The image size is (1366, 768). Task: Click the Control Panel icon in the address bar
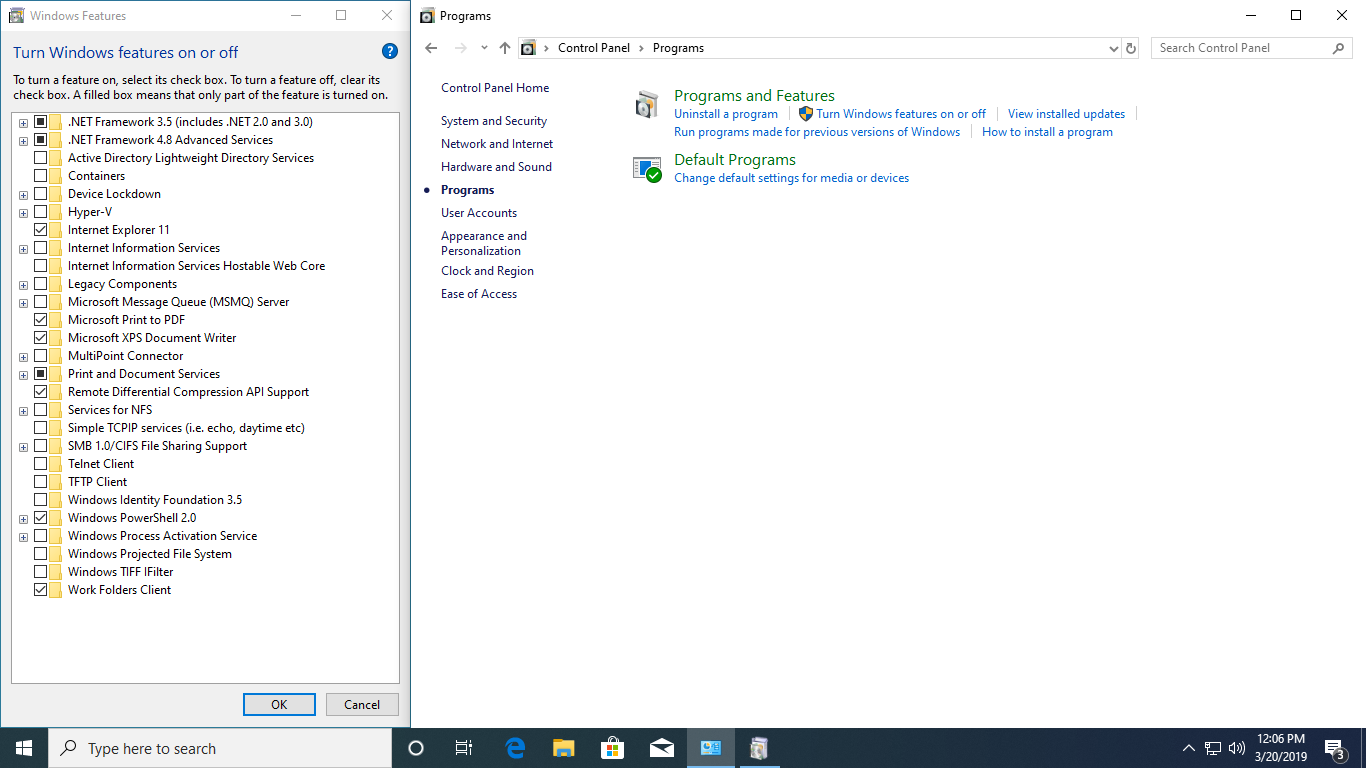529,48
